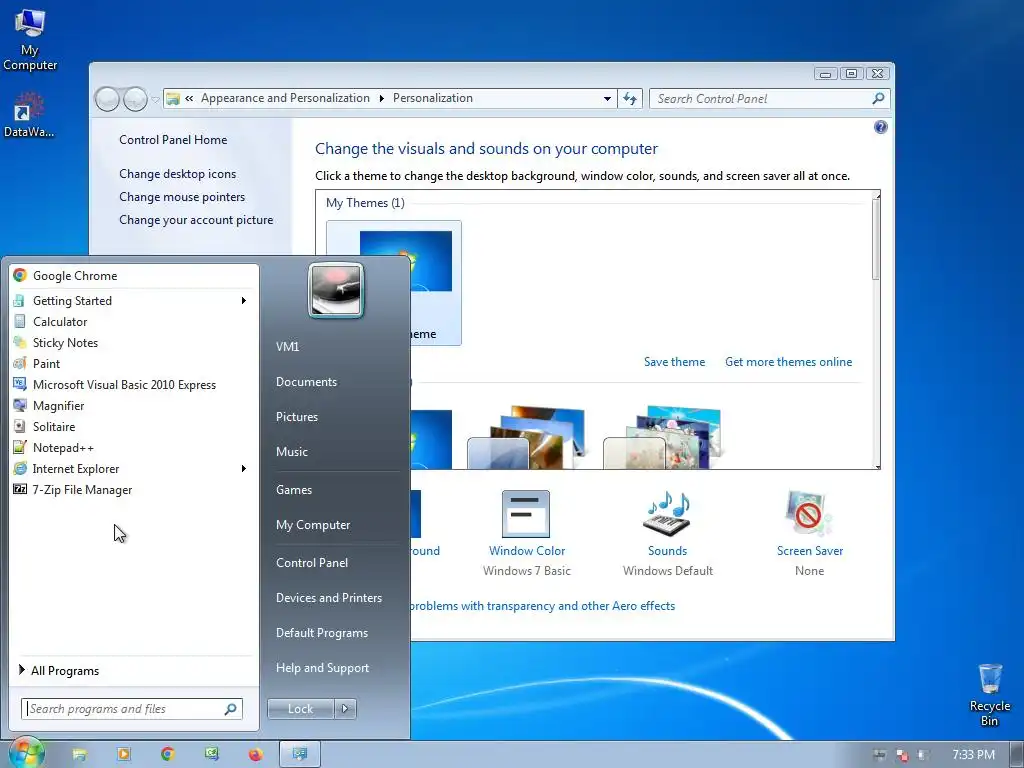Click the Search programs and files box
Viewport: 1024px width, 768px height.
132,709
